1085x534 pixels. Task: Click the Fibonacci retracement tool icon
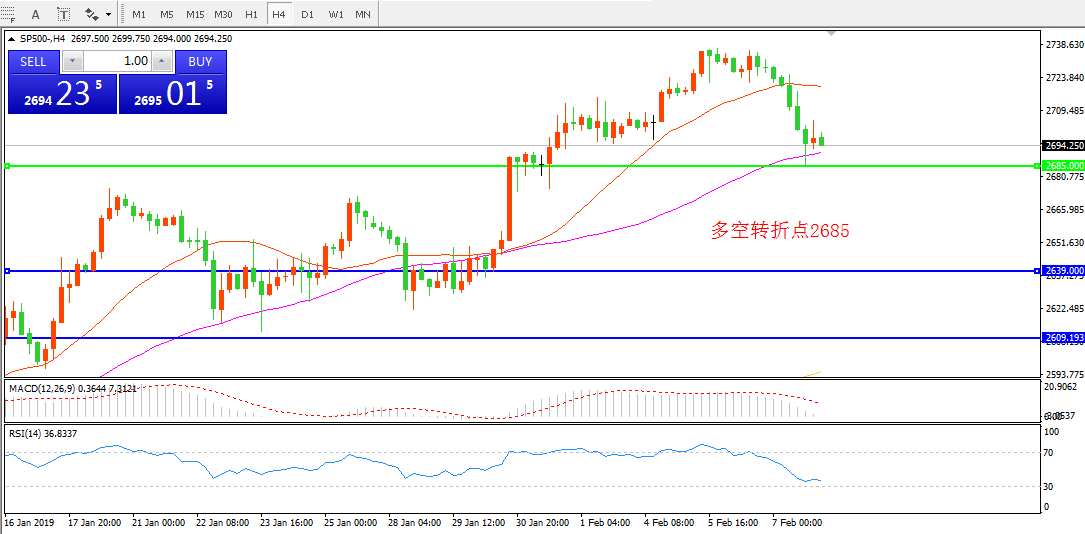click(x=9, y=14)
